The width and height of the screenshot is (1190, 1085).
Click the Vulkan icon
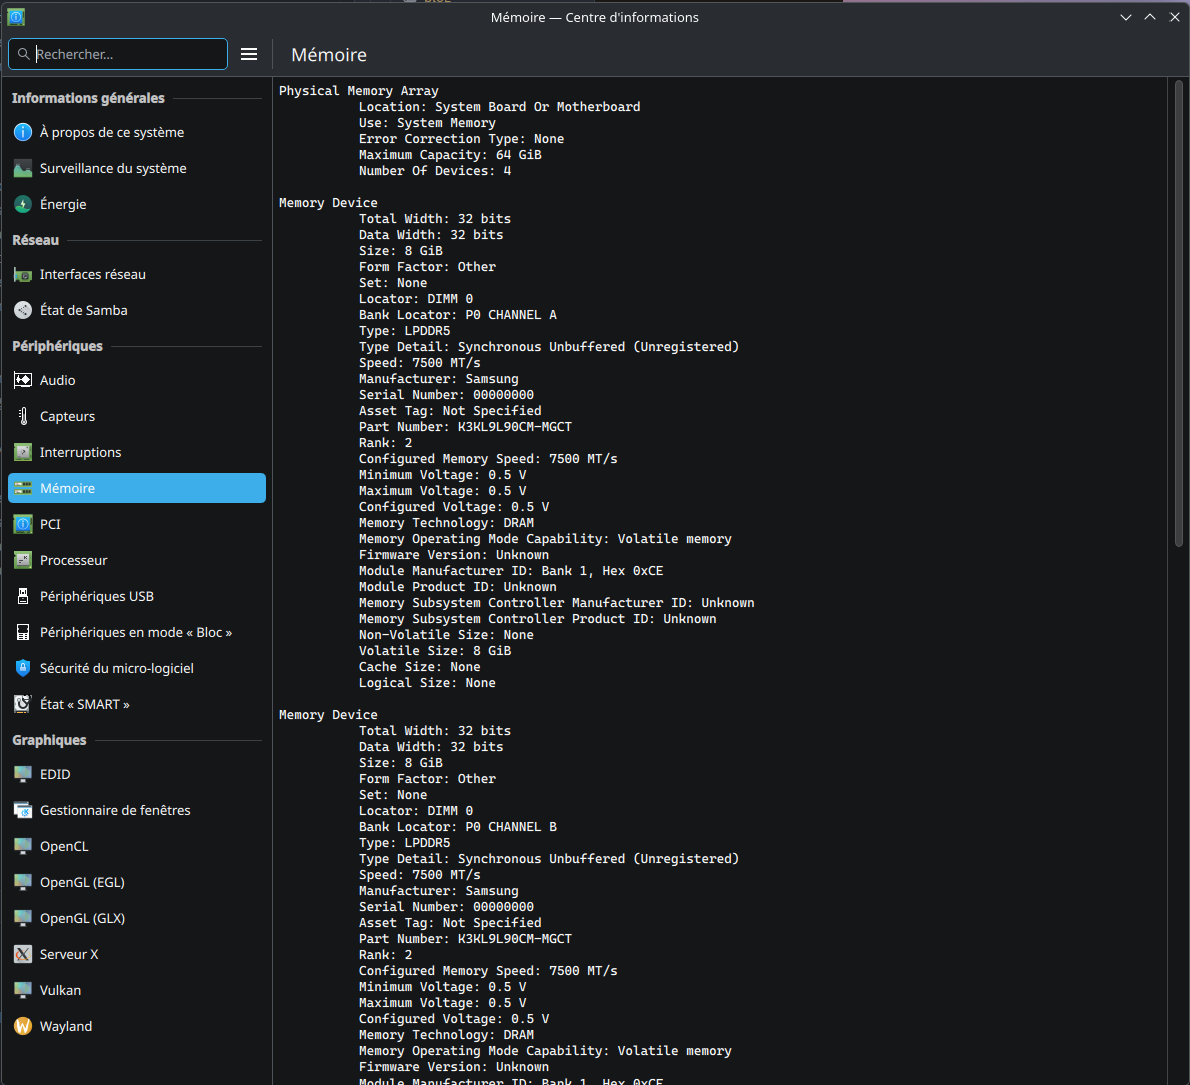tap(23, 991)
